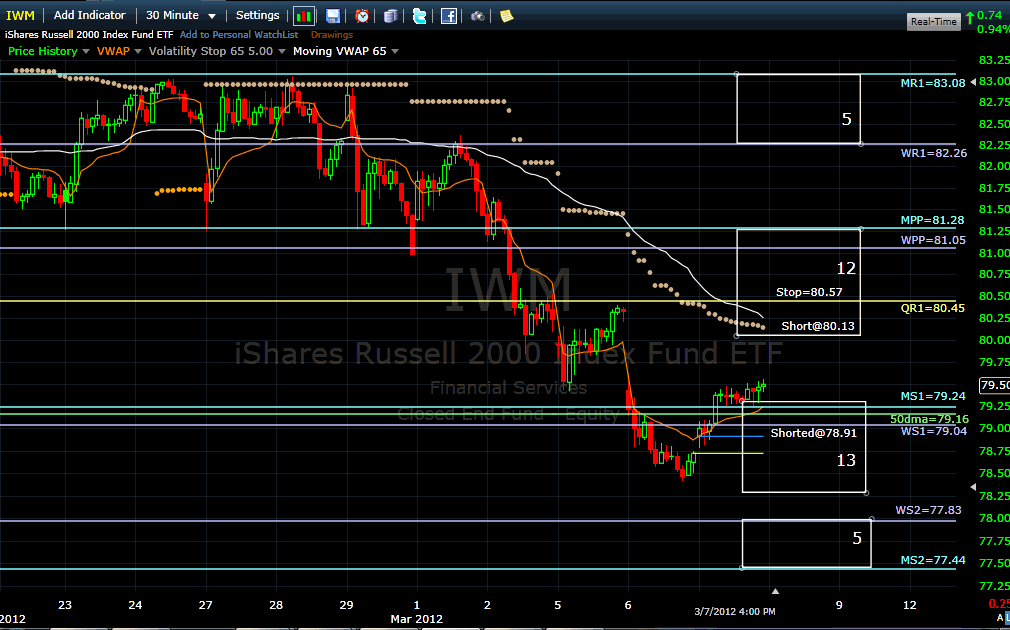Viewport: 1010px width, 630px height.
Task: Click the small arrow next to 83.00 price
Action: click(x=974, y=81)
